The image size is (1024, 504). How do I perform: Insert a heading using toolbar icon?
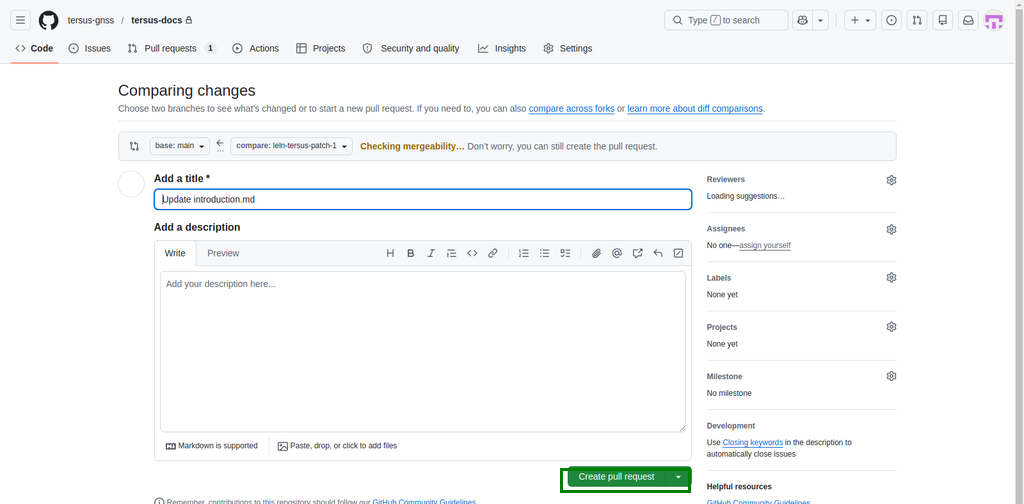click(390, 253)
